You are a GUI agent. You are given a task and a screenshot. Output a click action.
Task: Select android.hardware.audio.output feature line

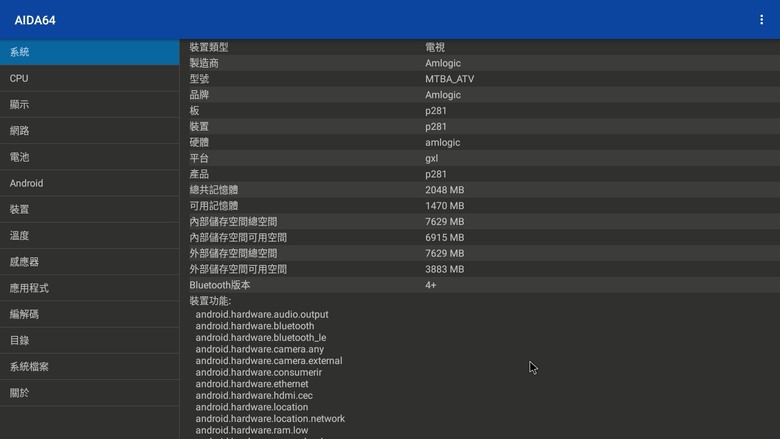262,314
